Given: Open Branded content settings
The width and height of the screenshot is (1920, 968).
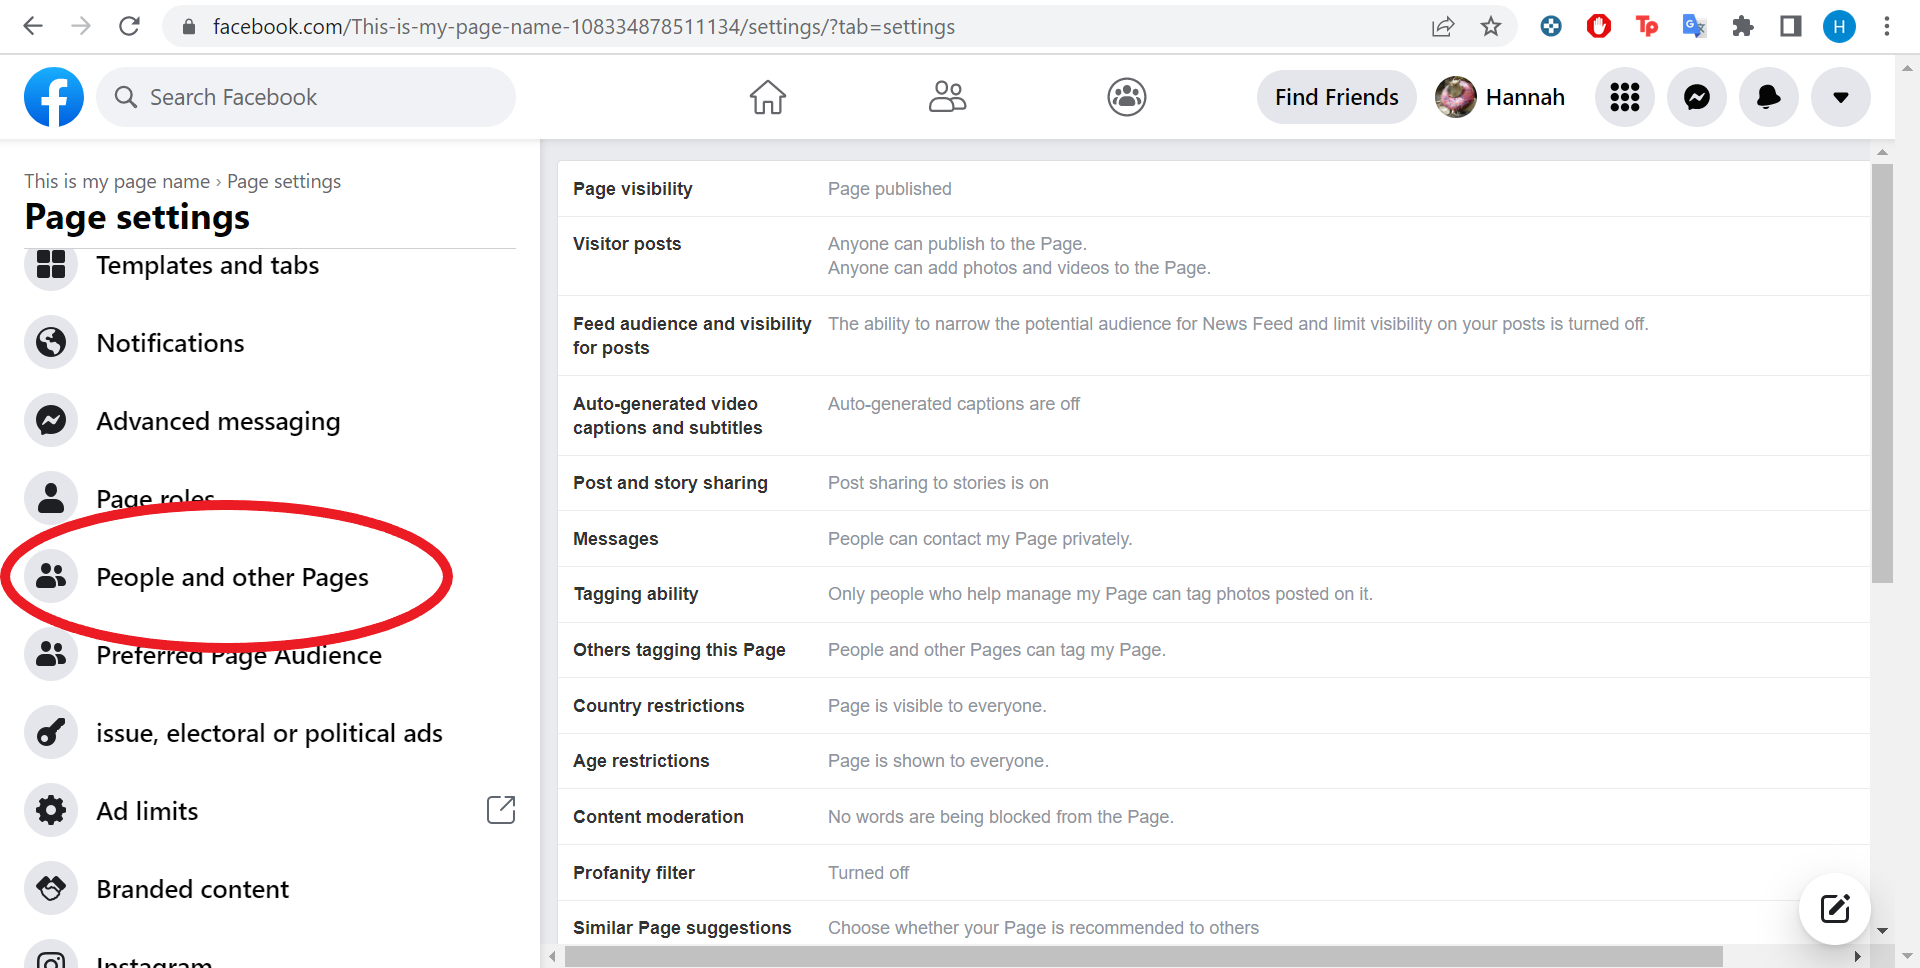Looking at the screenshot, I should coord(270,889).
